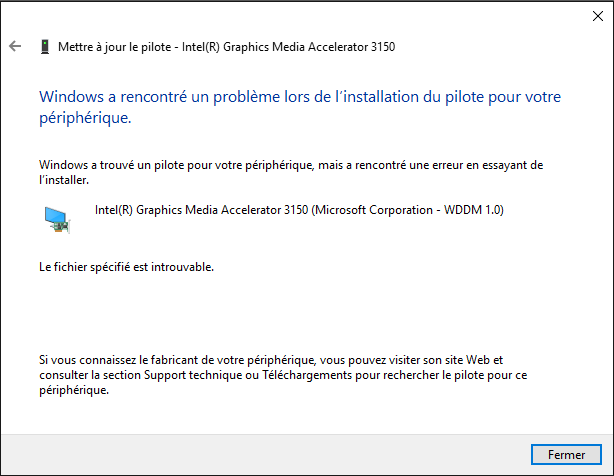Click the Fermer button

click(566, 454)
